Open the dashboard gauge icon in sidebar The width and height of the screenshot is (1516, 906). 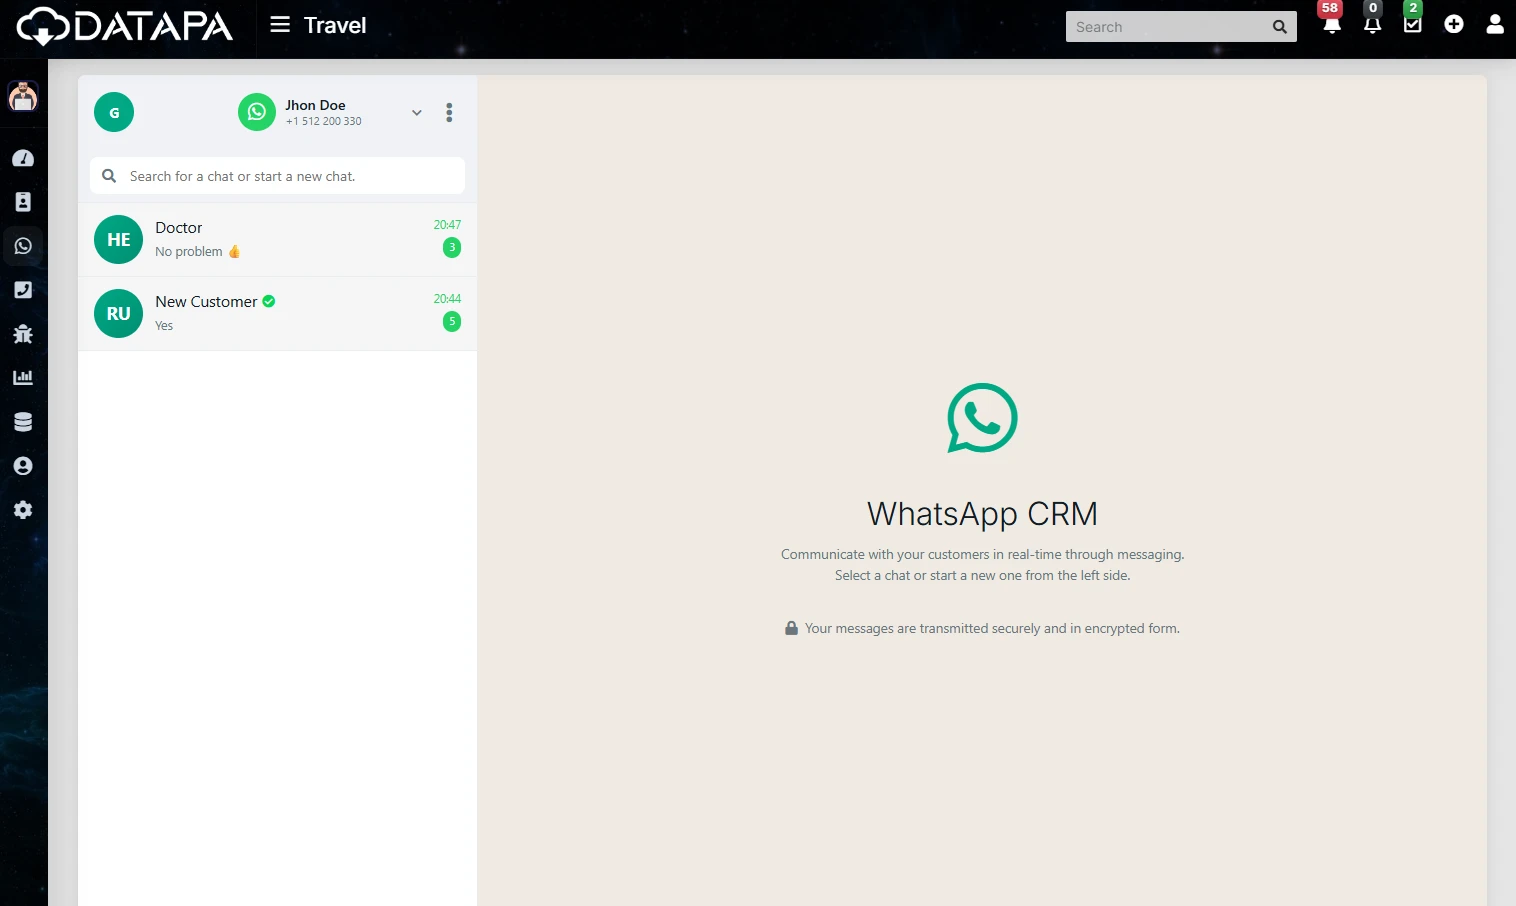[23, 158]
